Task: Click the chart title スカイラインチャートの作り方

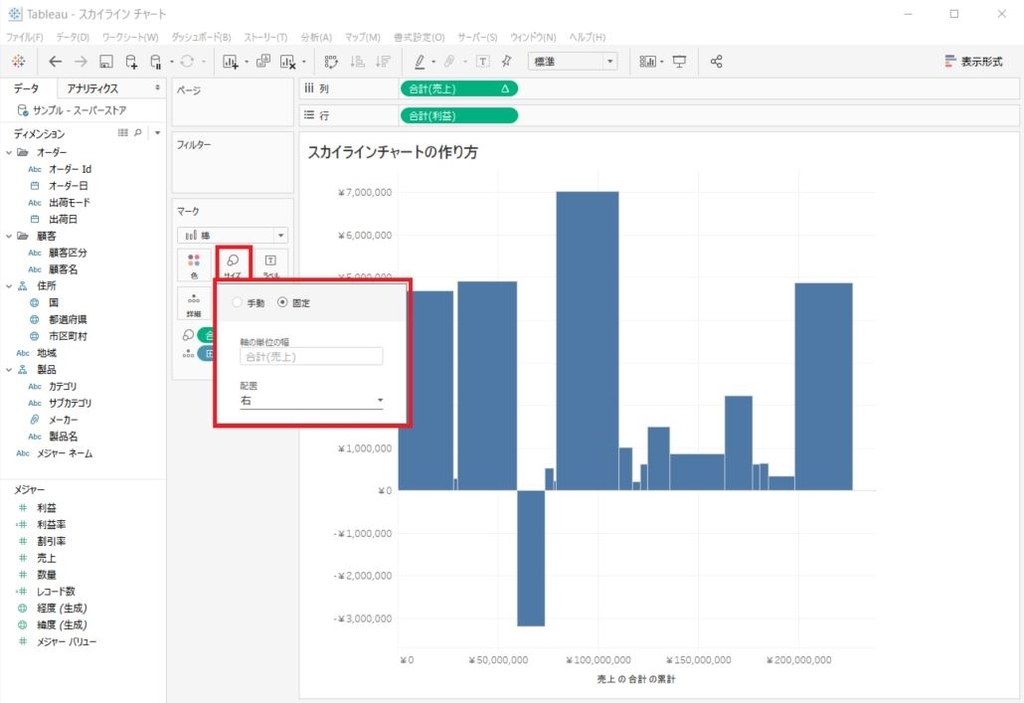Action: [x=392, y=152]
